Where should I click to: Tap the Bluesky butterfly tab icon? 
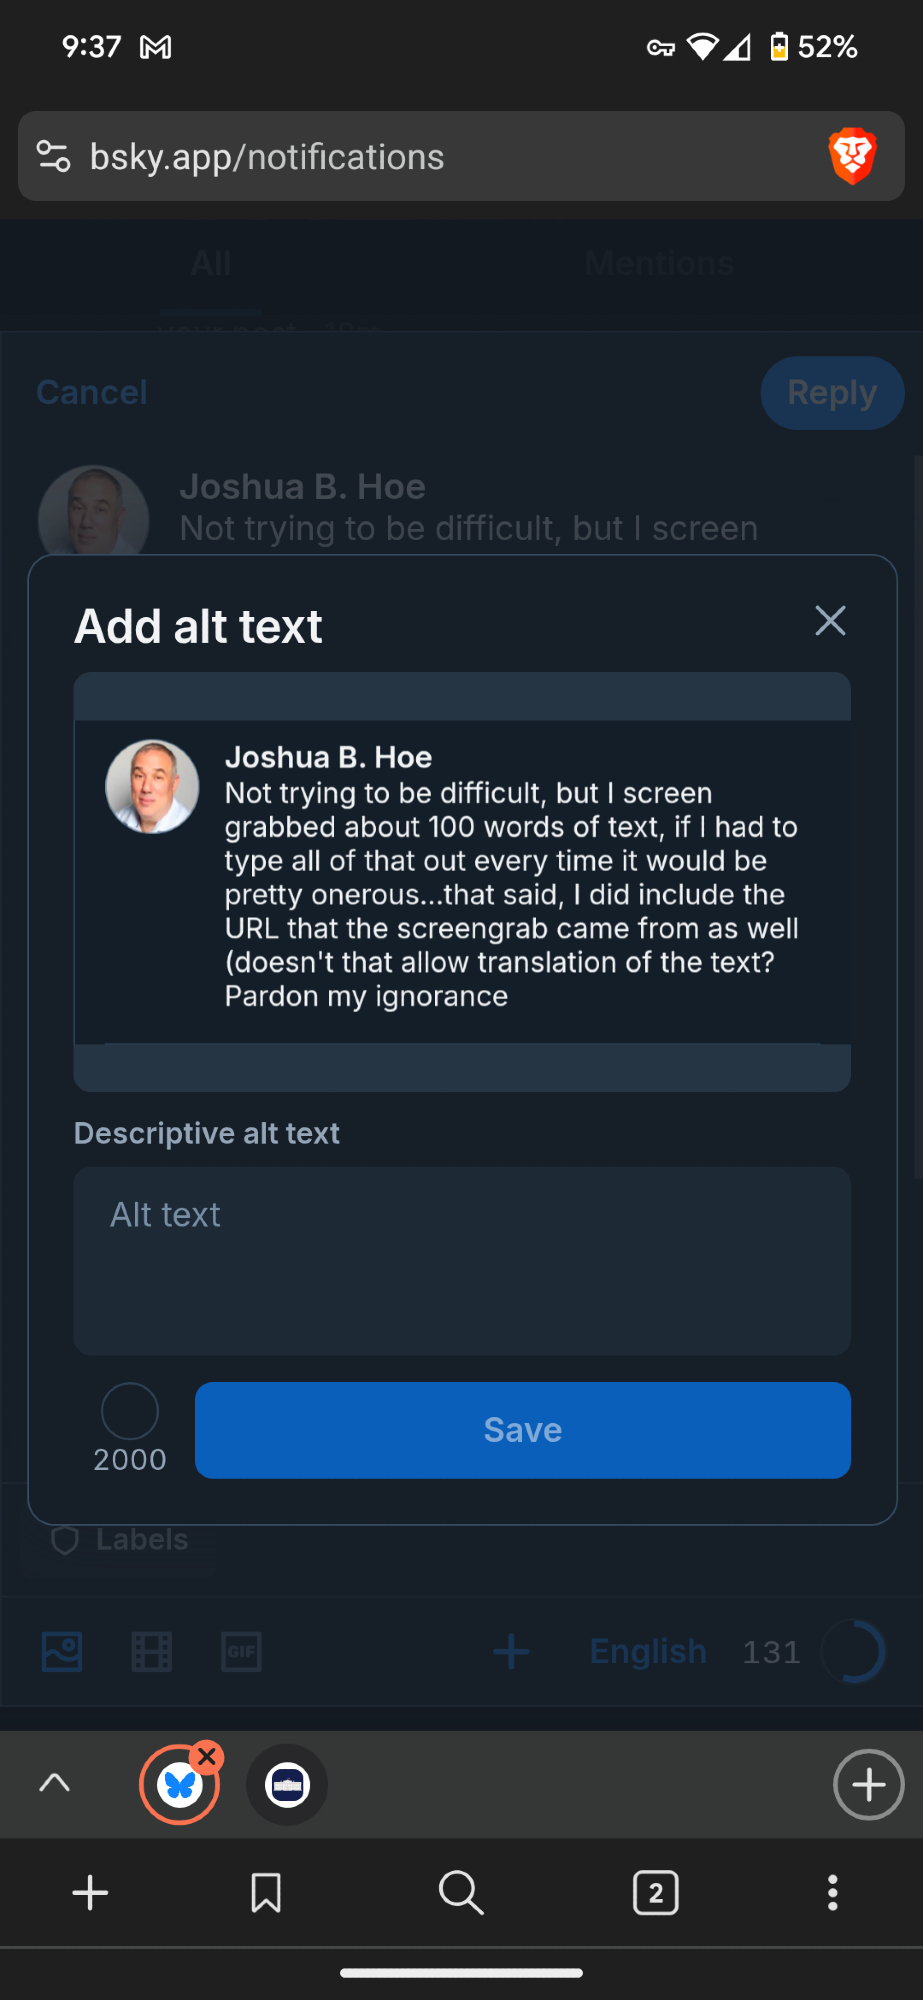[x=179, y=1785]
